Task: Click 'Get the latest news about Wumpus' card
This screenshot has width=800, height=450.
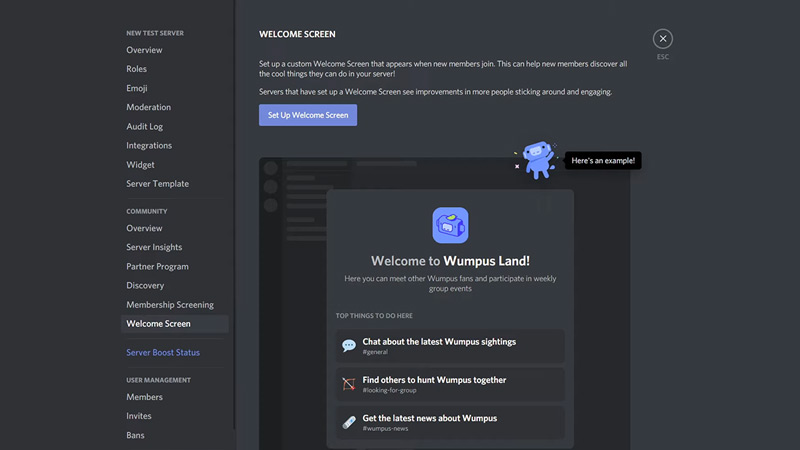Action: 450,422
